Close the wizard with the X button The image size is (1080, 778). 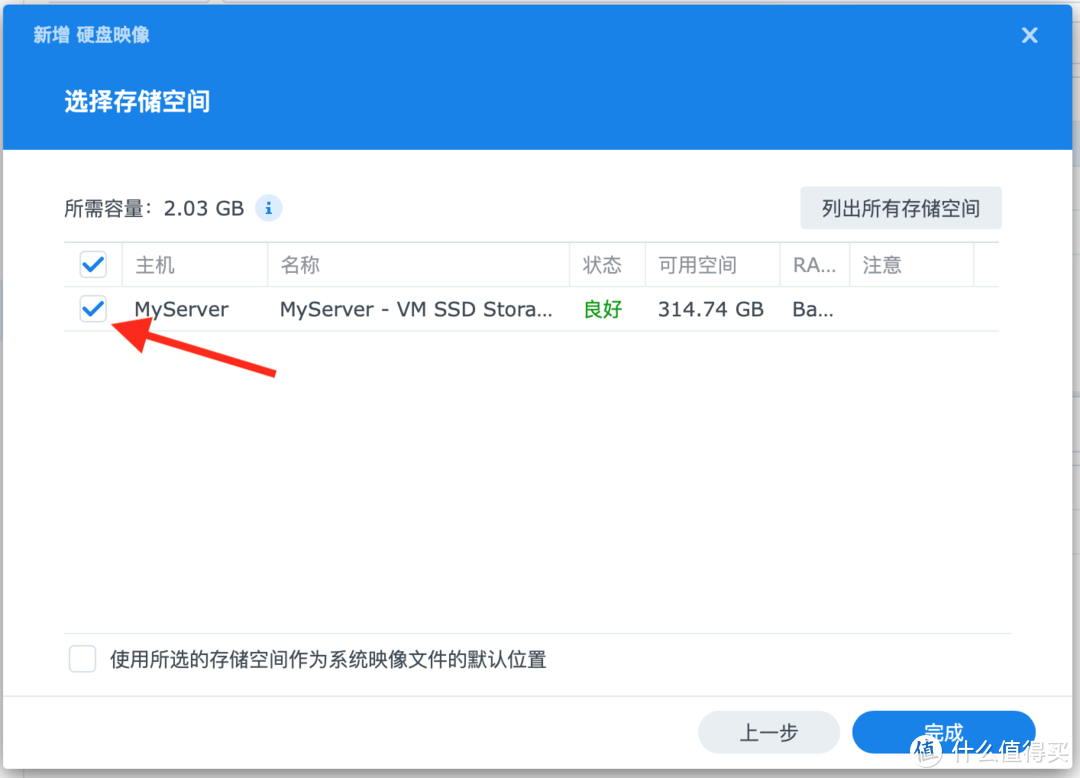click(1029, 35)
